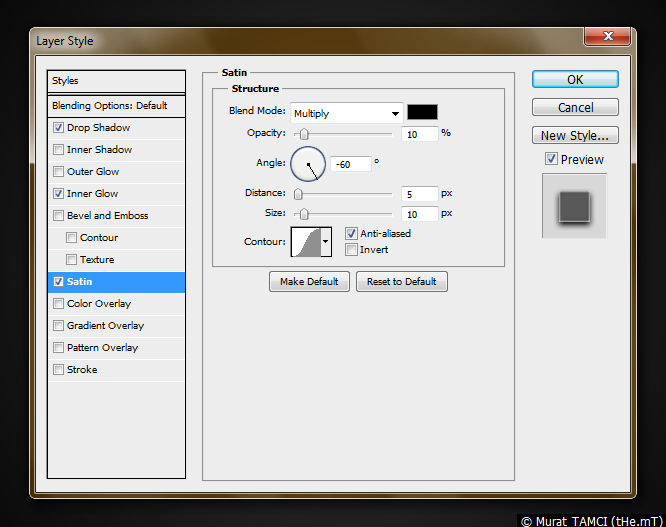Image resolution: width=666 pixels, height=527 pixels.
Task: Enable the Invert checkbox
Action: 351,250
